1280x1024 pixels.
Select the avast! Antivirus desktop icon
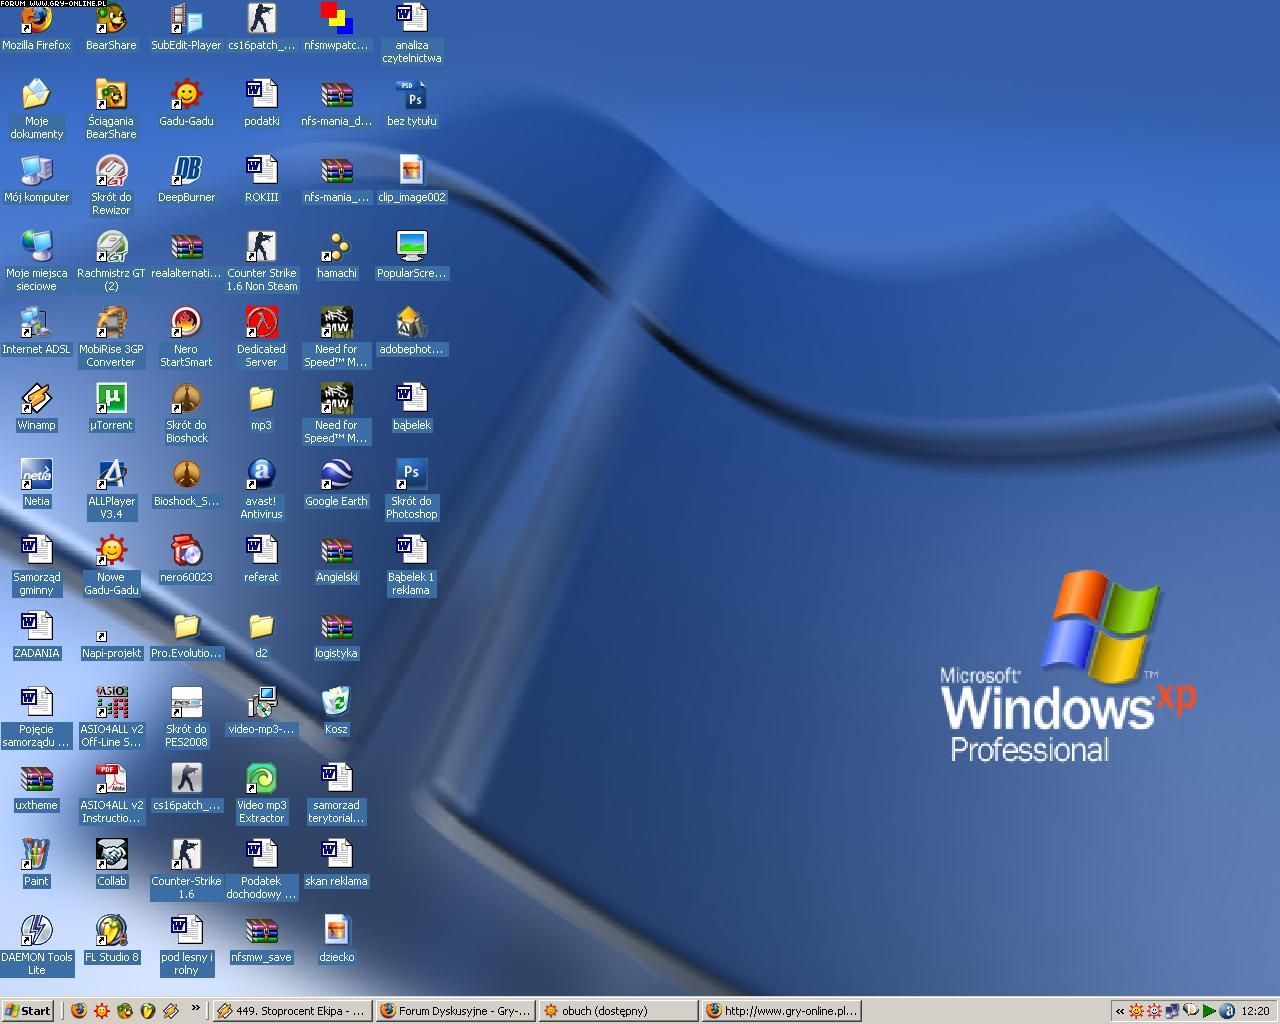tap(261, 489)
